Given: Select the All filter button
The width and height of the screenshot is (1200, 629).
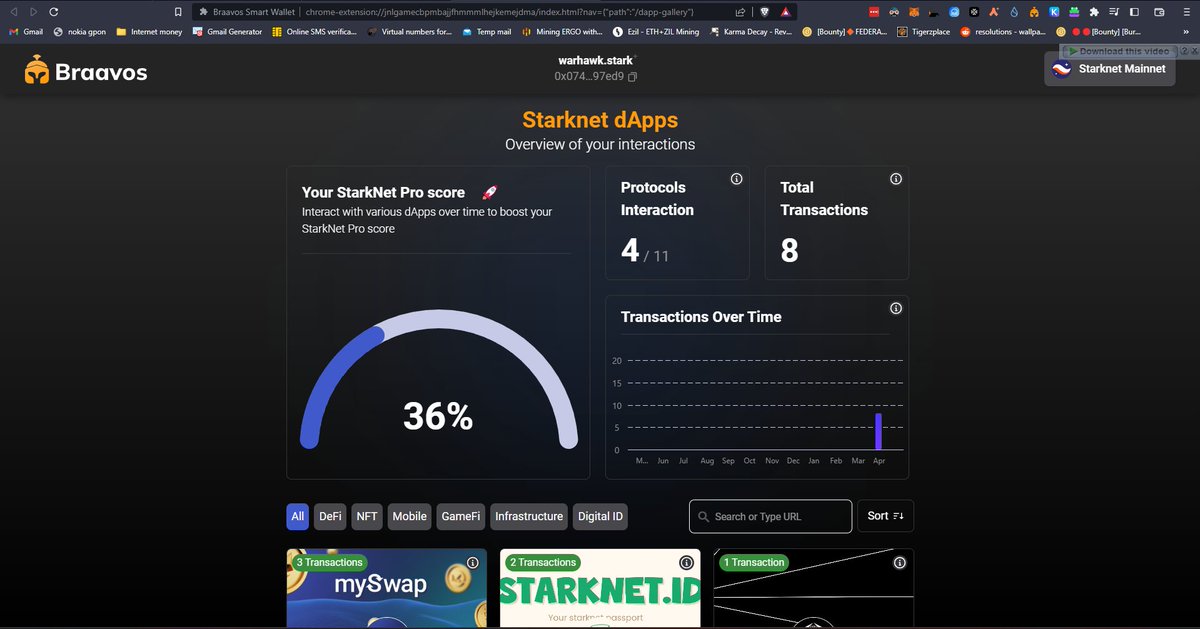Looking at the screenshot, I should [297, 516].
